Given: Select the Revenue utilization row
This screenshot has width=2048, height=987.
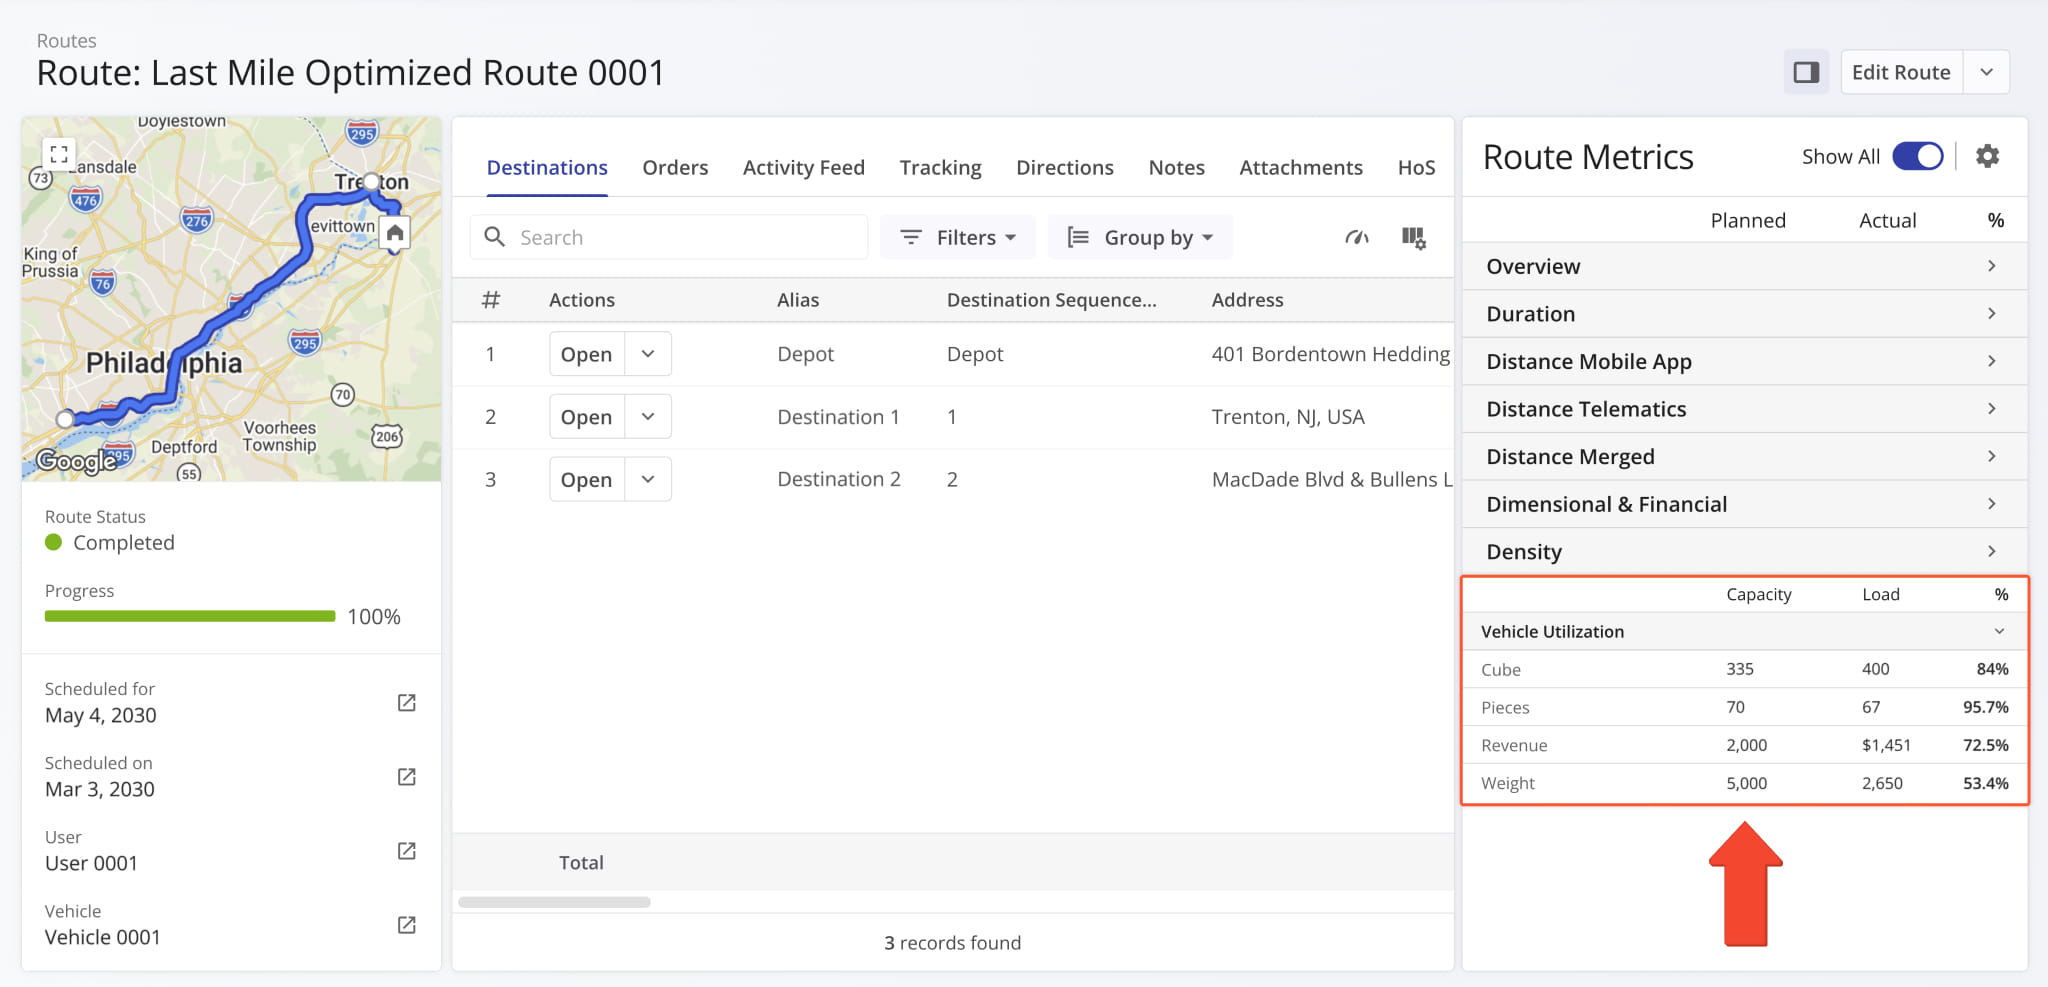Looking at the screenshot, I should [x=1744, y=745].
